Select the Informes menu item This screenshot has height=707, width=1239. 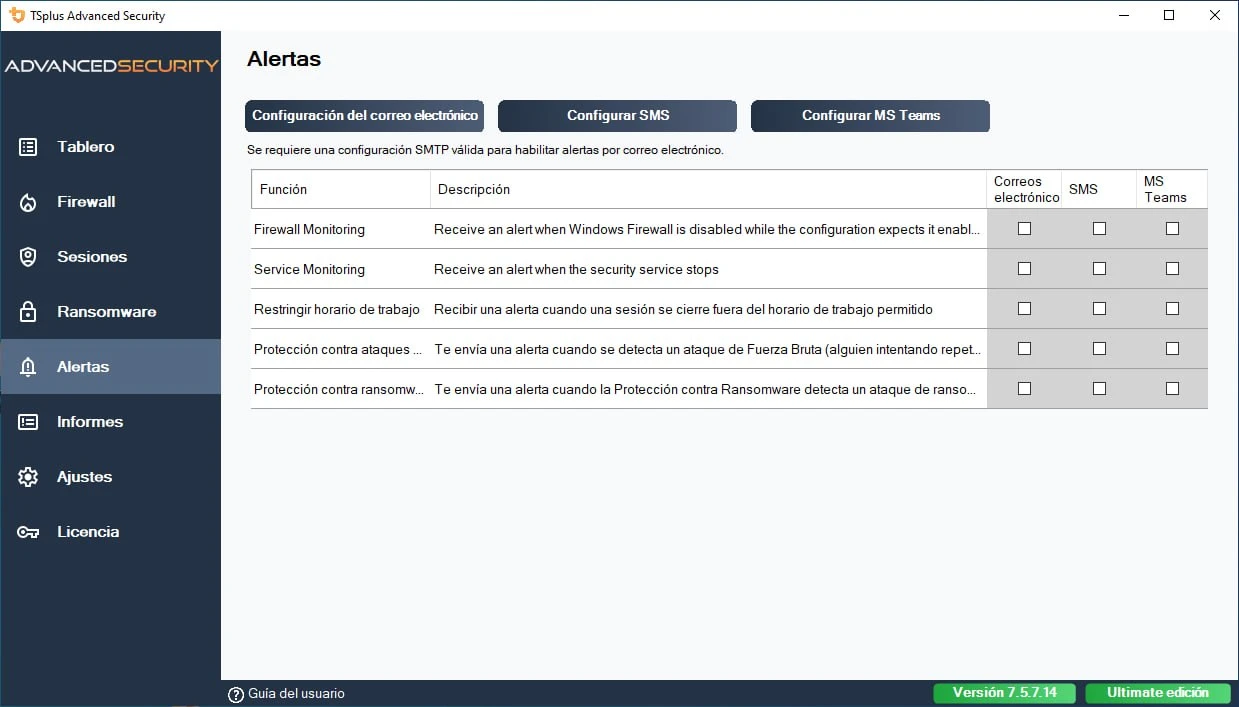coord(110,422)
